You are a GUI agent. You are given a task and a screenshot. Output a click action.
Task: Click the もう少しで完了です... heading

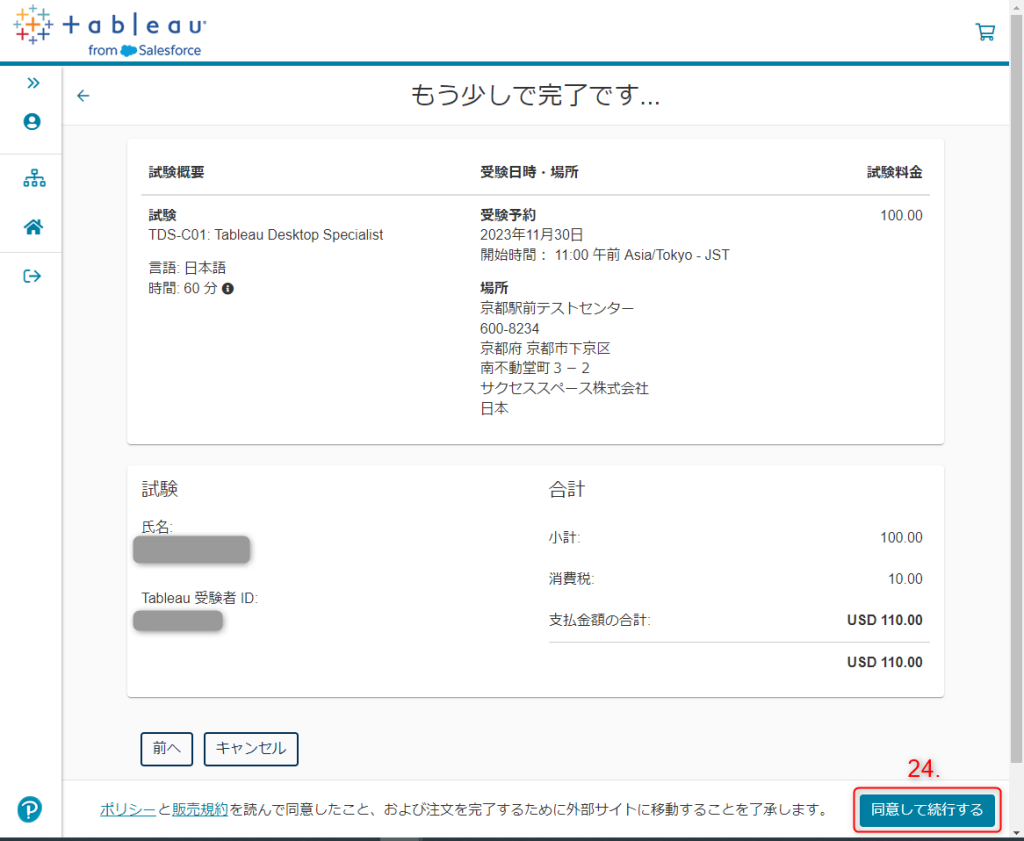[x=536, y=96]
